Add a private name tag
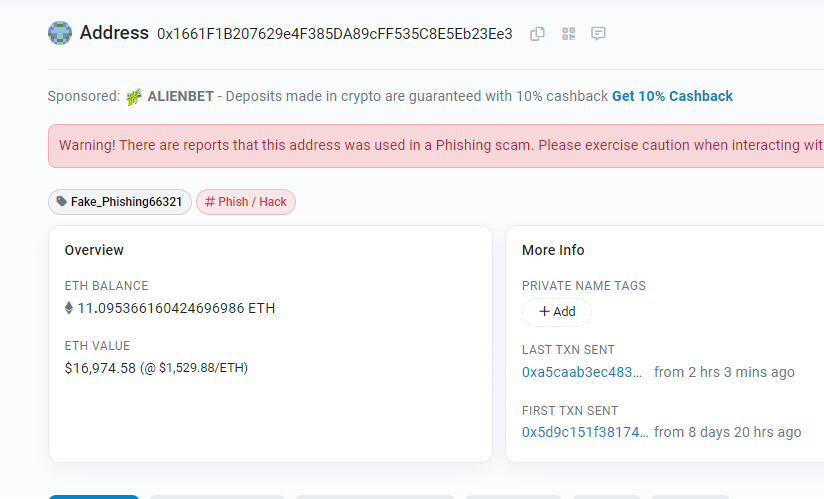The width and height of the screenshot is (824, 499). (x=557, y=312)
